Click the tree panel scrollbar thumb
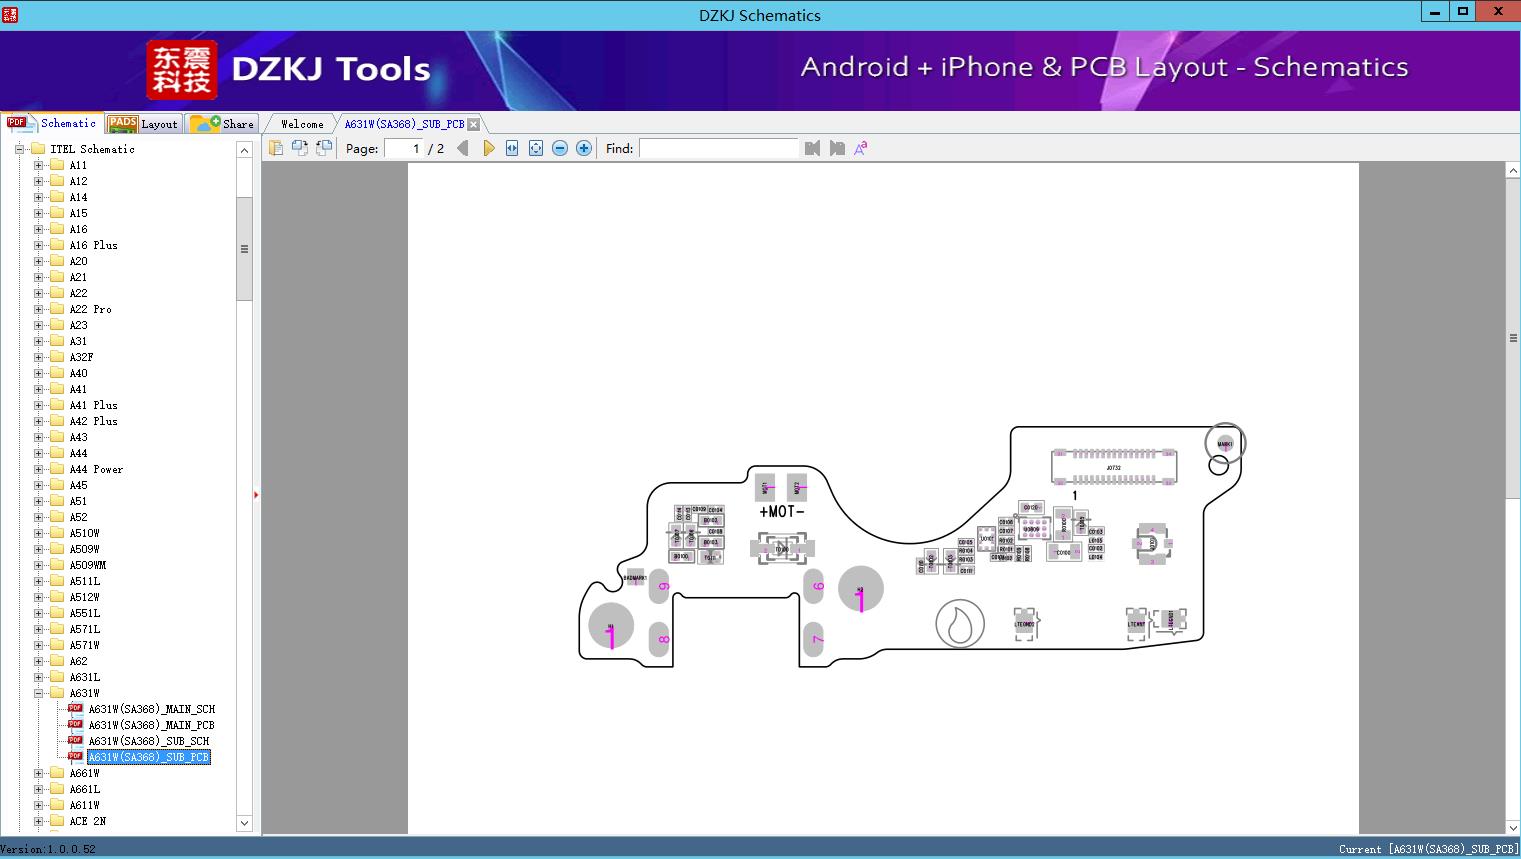Image resolution: width=1521 pixels, height=859 pixels. click(x=244, y=249)
